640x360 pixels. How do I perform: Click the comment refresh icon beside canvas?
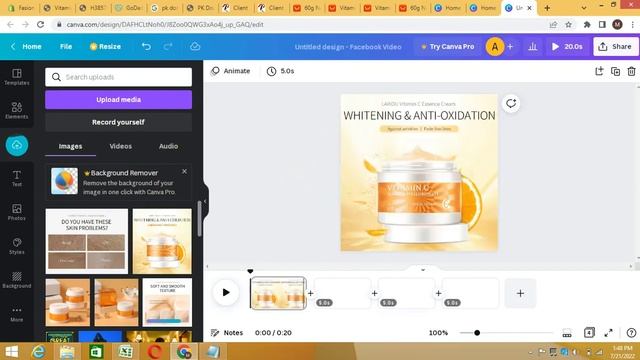click(511, 103)
